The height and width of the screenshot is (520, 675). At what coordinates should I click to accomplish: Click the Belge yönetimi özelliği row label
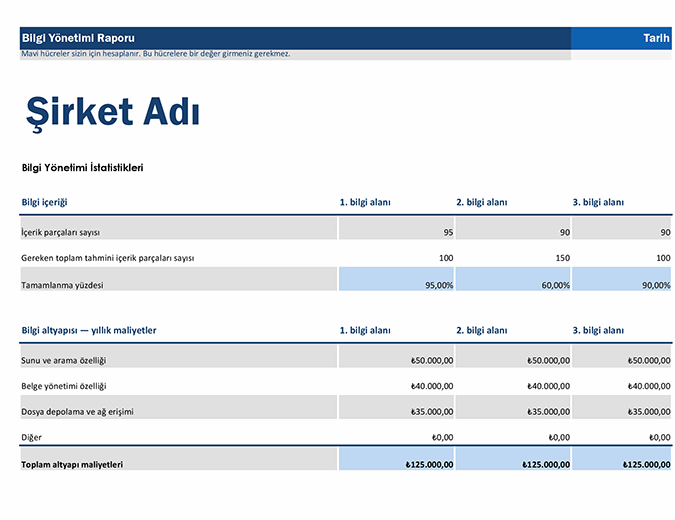pos(64,386)
